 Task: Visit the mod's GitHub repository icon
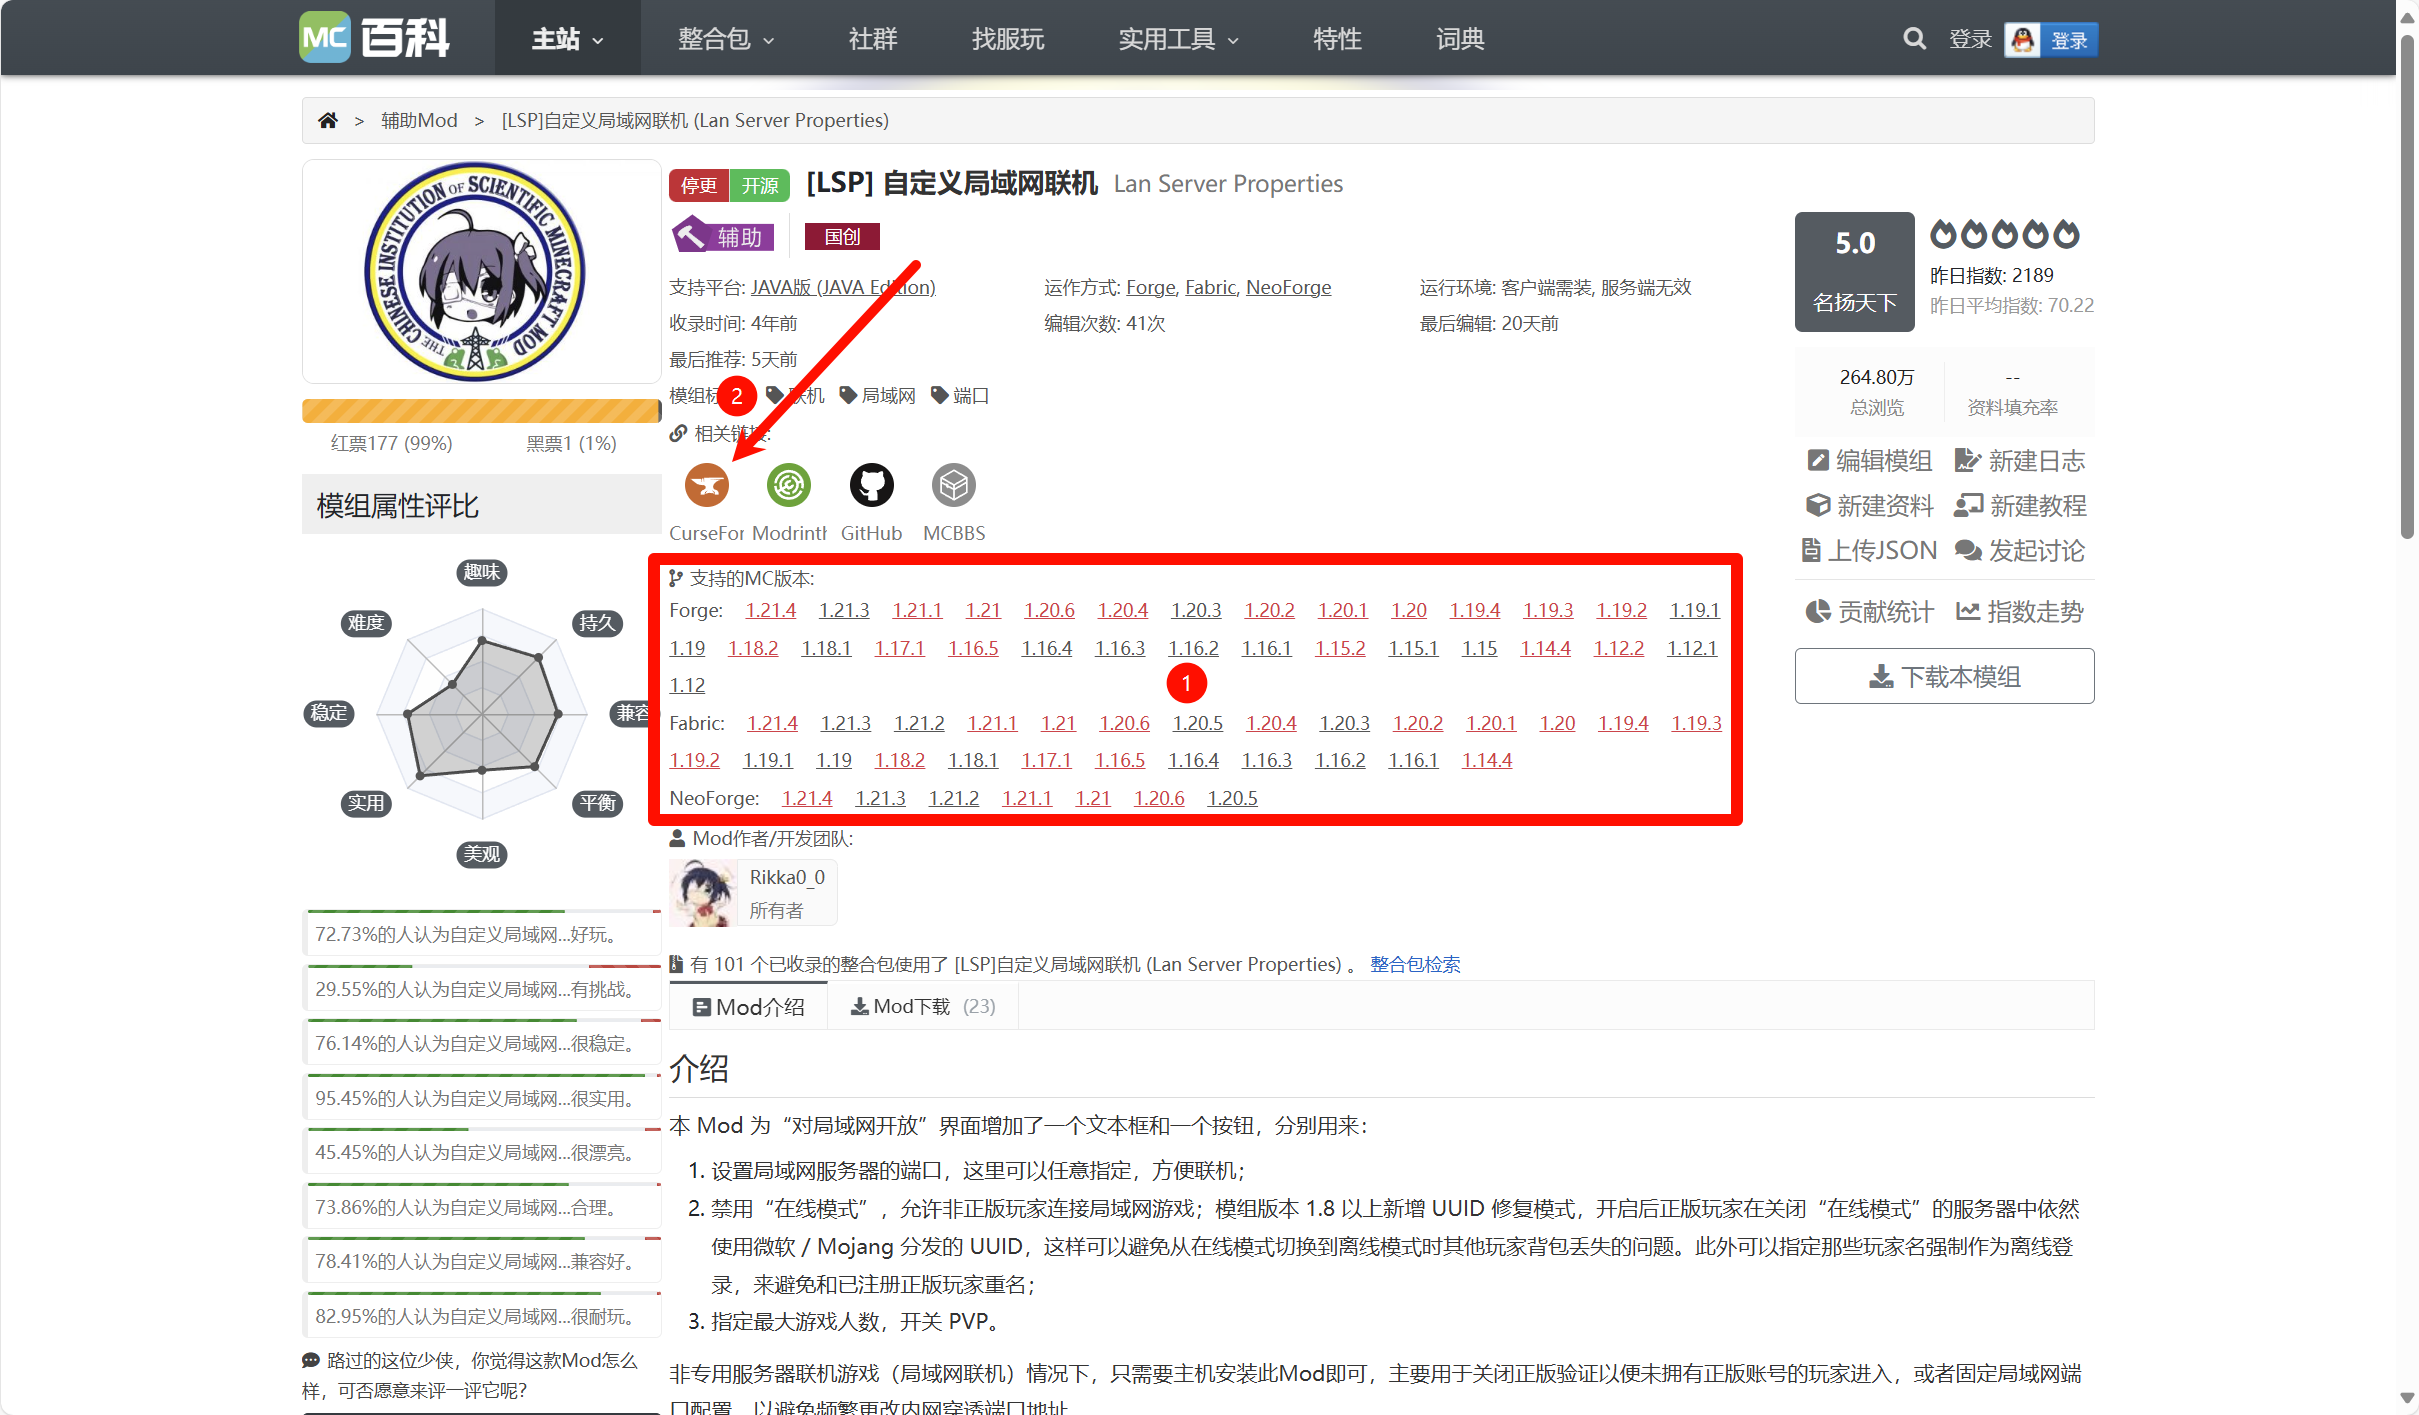click(x=871, y=485)
